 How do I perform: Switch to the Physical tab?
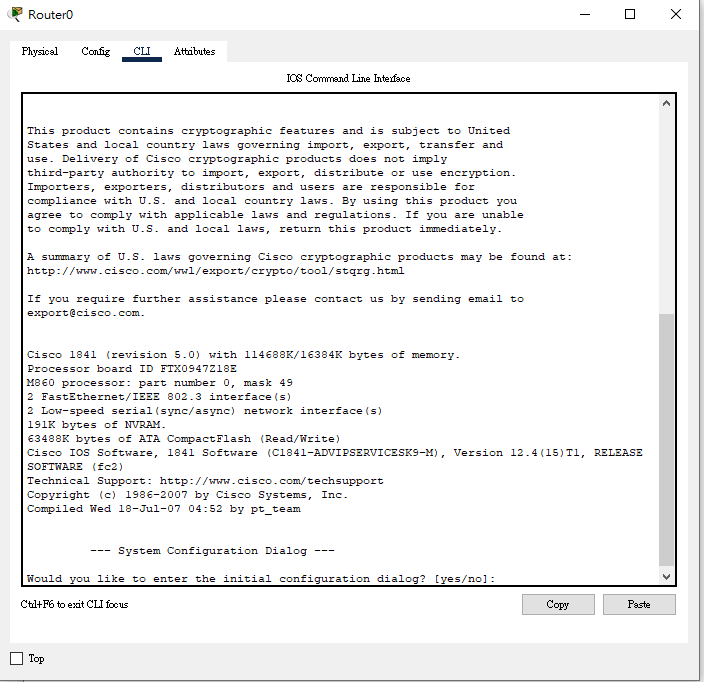click(40, 52)
